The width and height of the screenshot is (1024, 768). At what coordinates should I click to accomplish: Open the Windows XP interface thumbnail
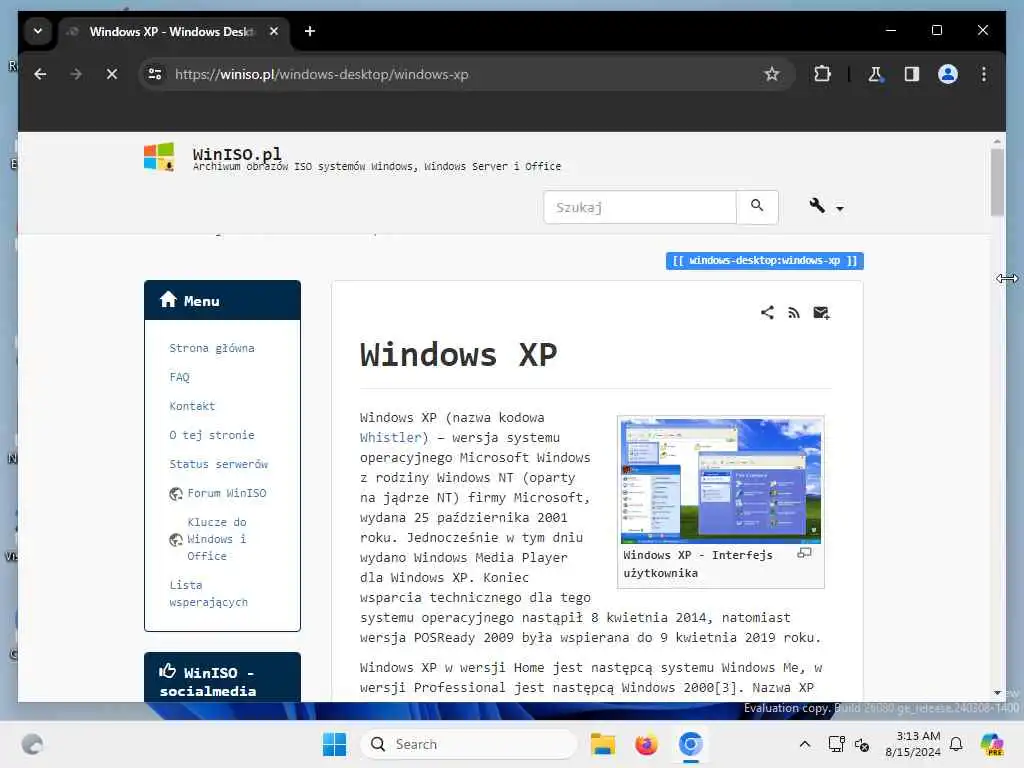coord(720,481)
